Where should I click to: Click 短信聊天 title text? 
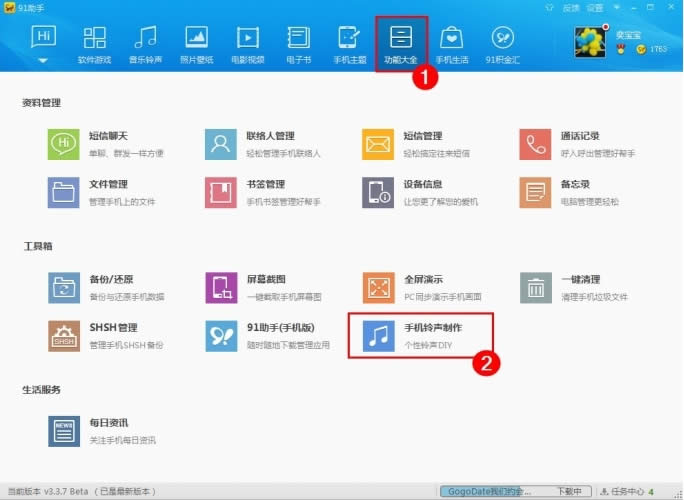pos(108,136)
